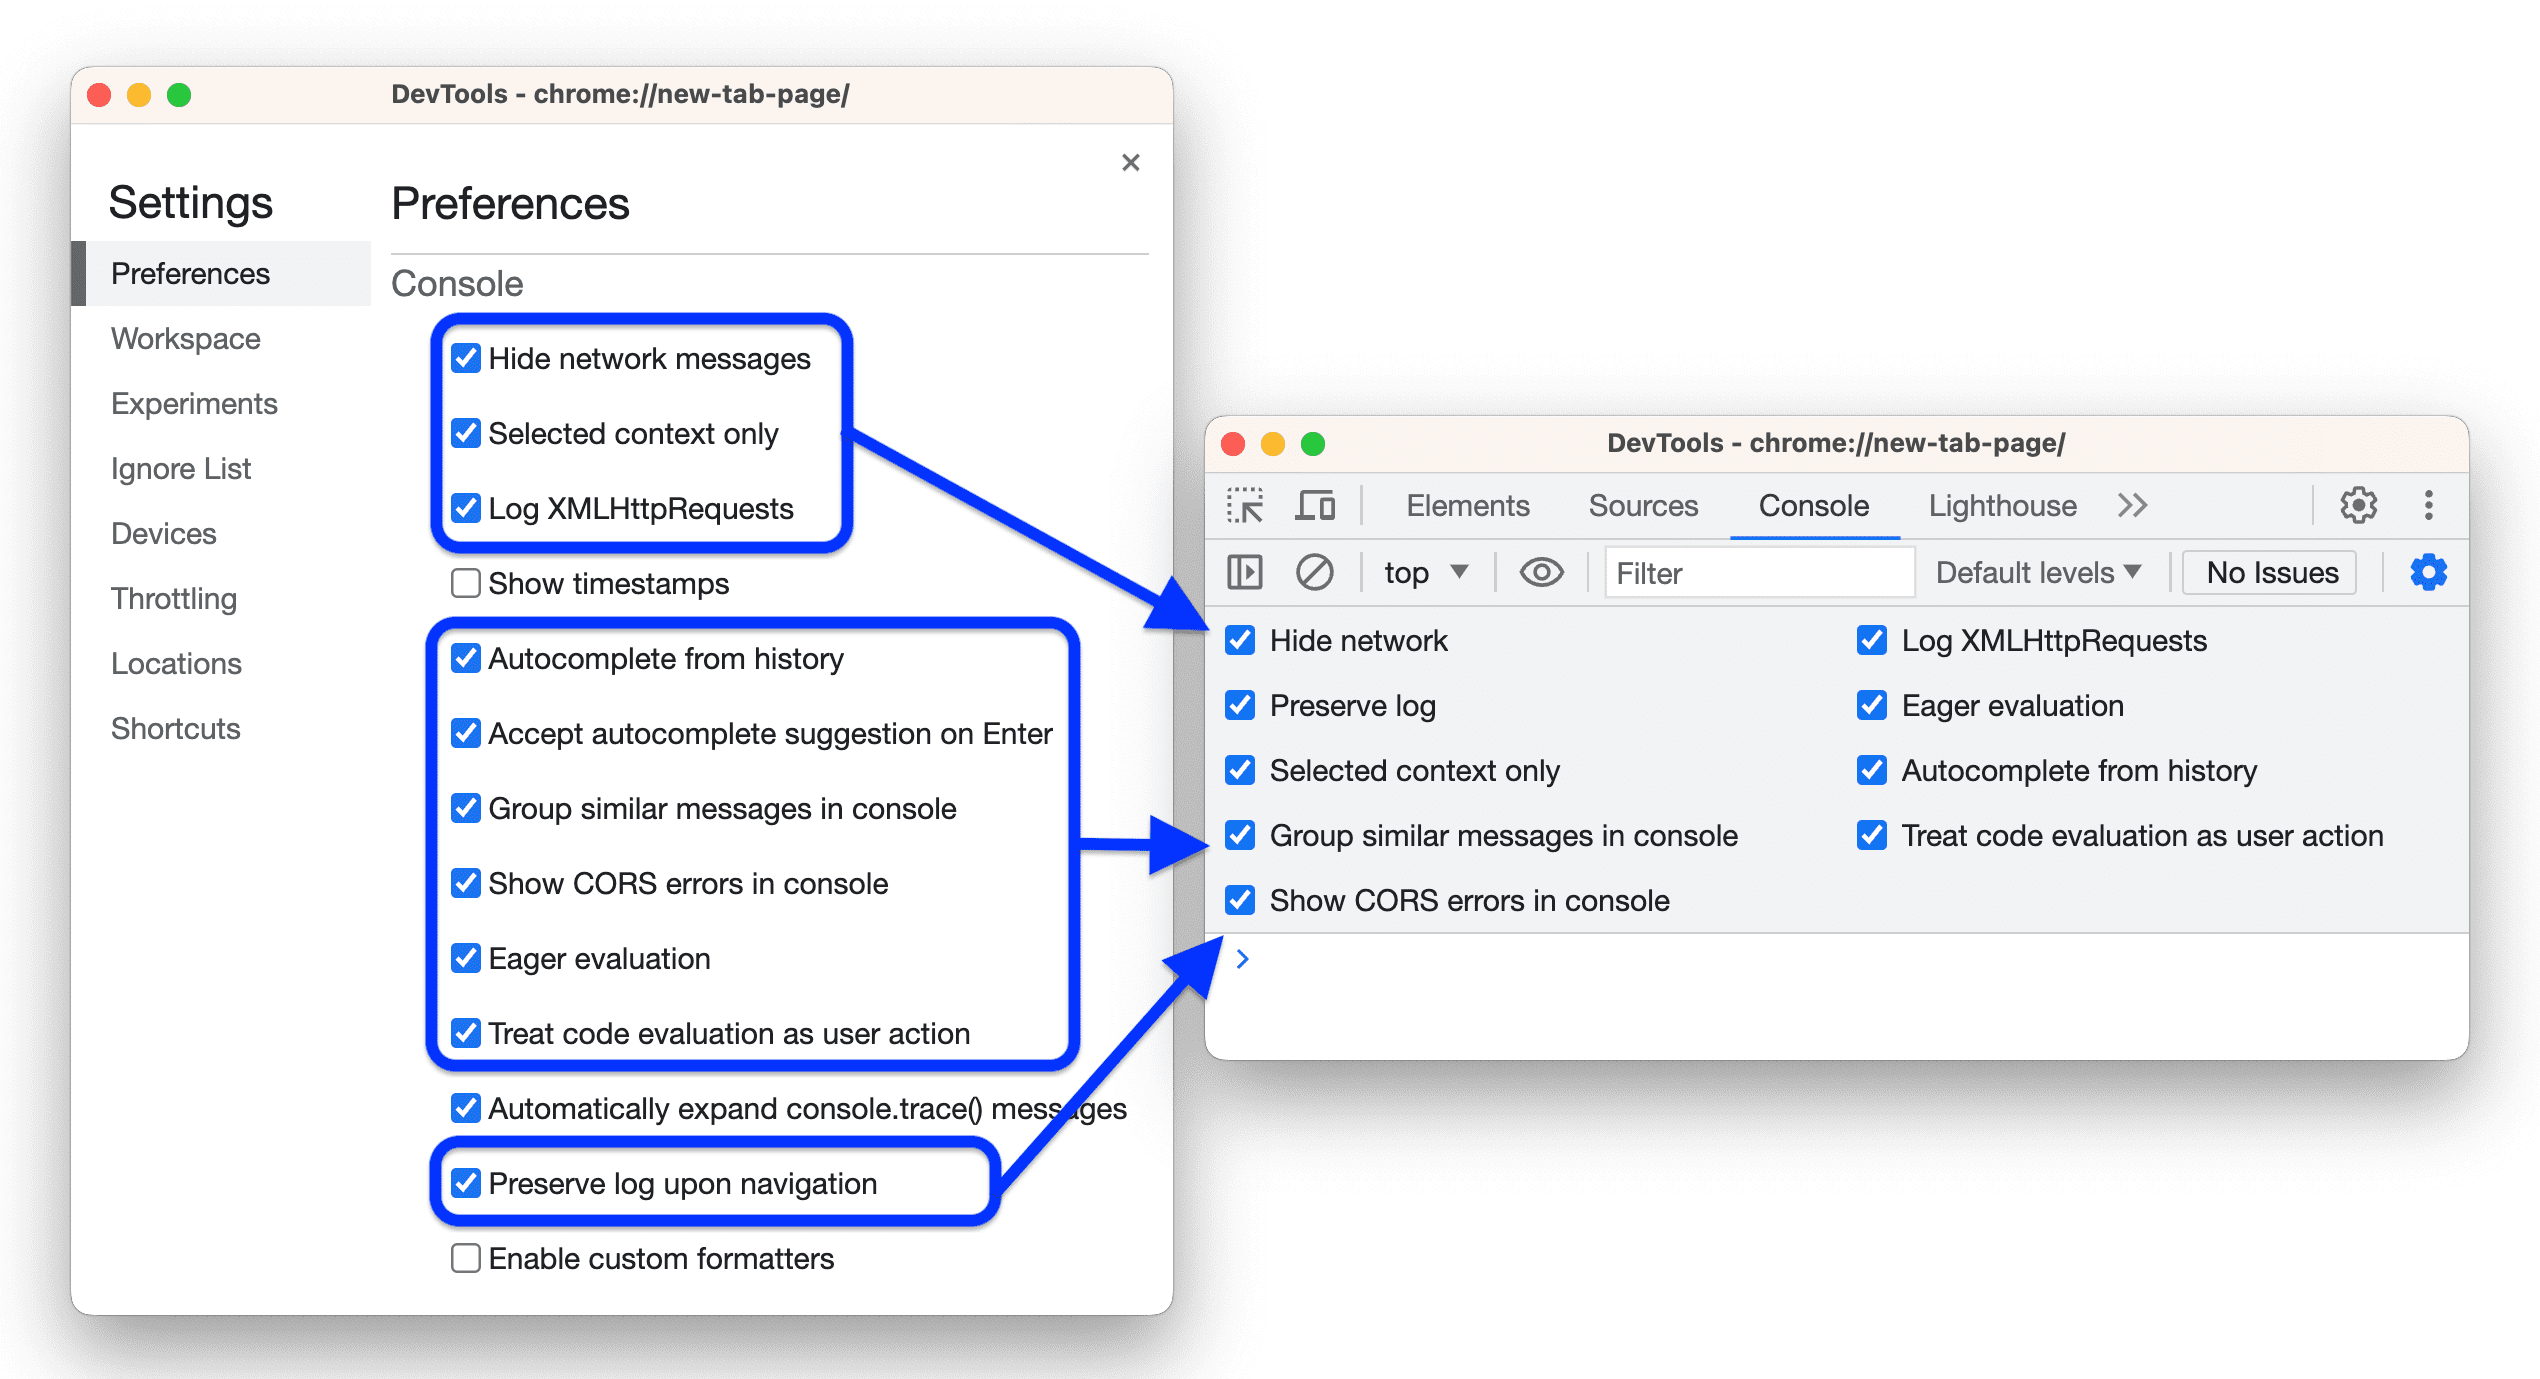Click the Sources tab icon
The height and width of the screenshot is (1379, 2540).
(x=1633, y=504)
